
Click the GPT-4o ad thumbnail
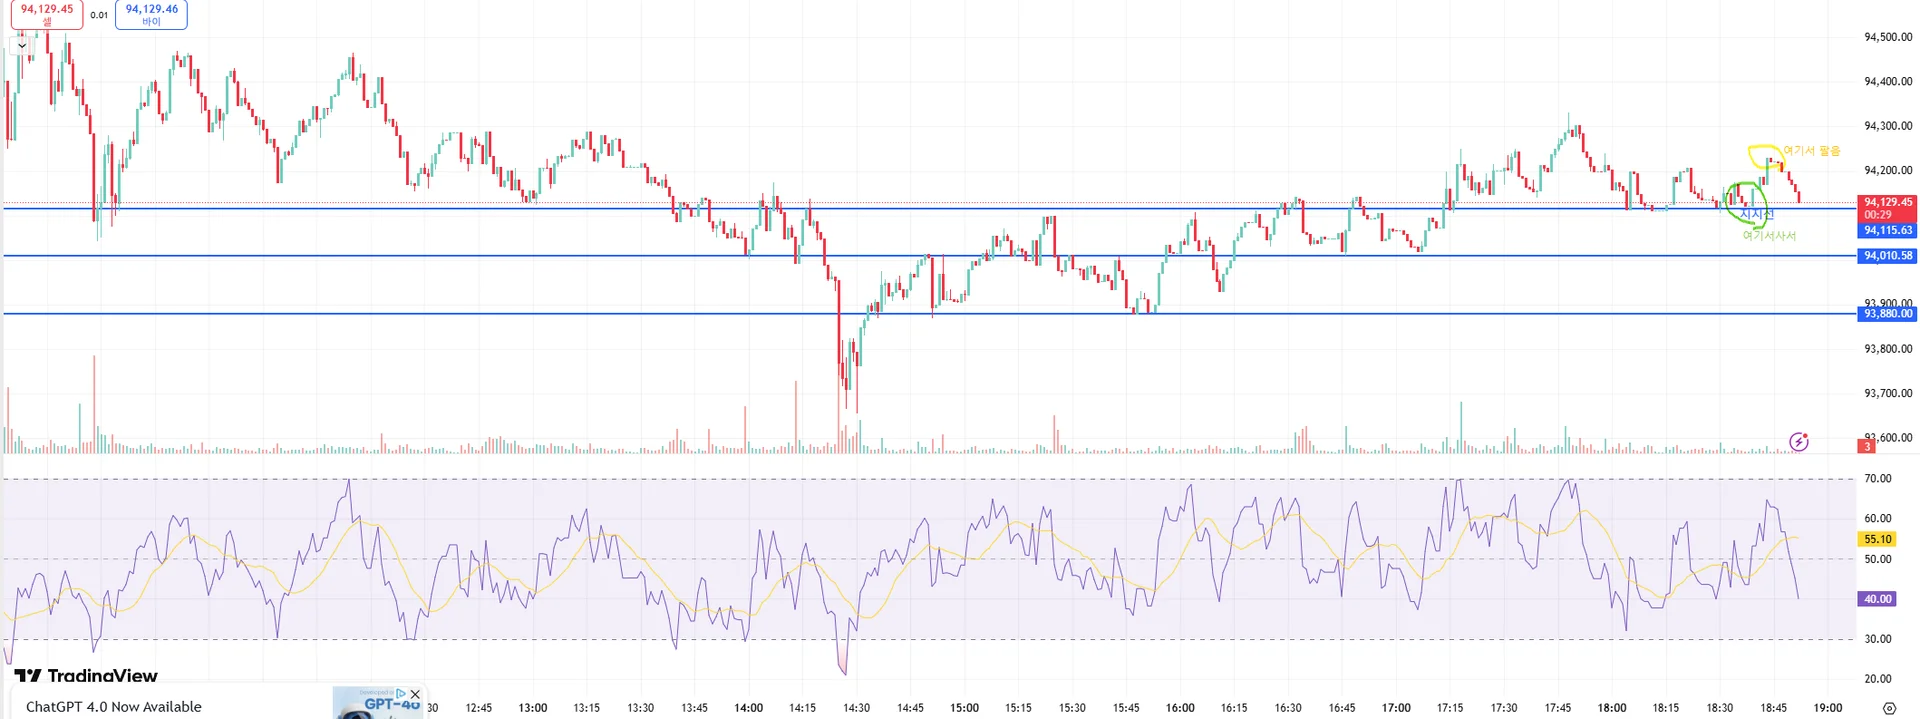(x=378, y=703)
